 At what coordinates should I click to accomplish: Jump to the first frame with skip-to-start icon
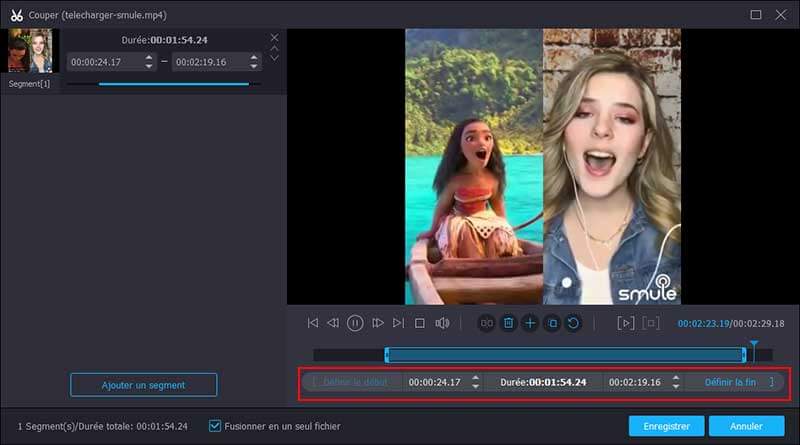click(313, 323)
